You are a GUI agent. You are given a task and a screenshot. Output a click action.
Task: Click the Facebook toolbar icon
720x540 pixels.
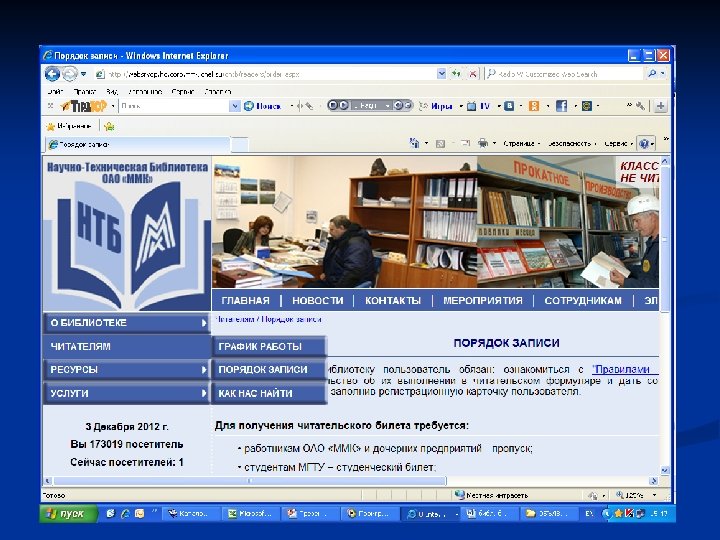pyautogui.click(x=561, y=106)
